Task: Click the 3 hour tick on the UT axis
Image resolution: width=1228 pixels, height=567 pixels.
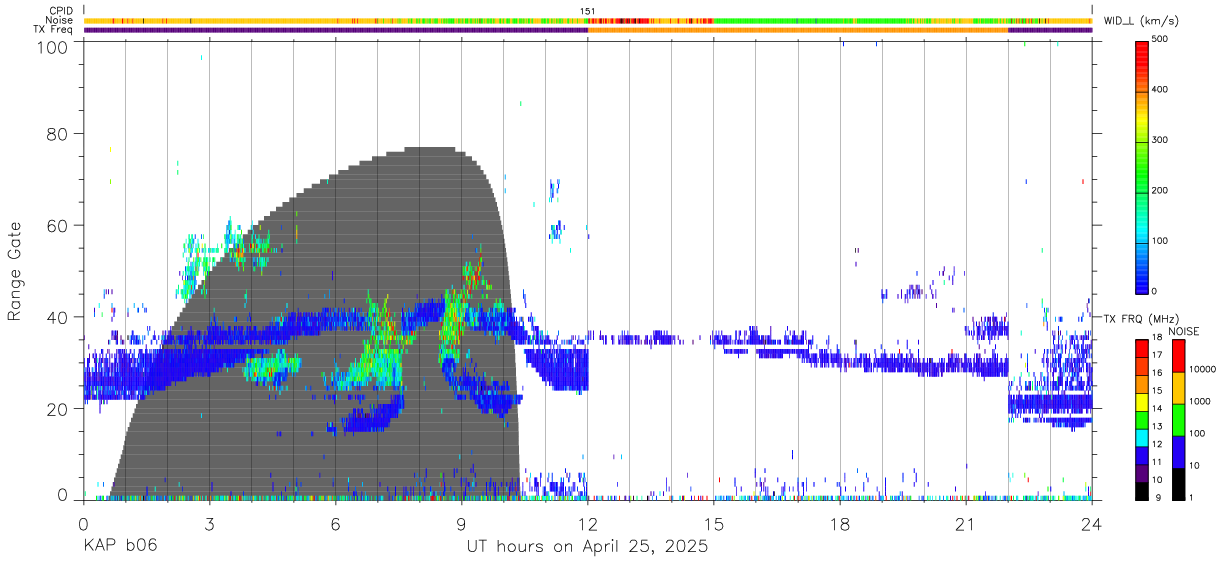Action: (209, 524)
